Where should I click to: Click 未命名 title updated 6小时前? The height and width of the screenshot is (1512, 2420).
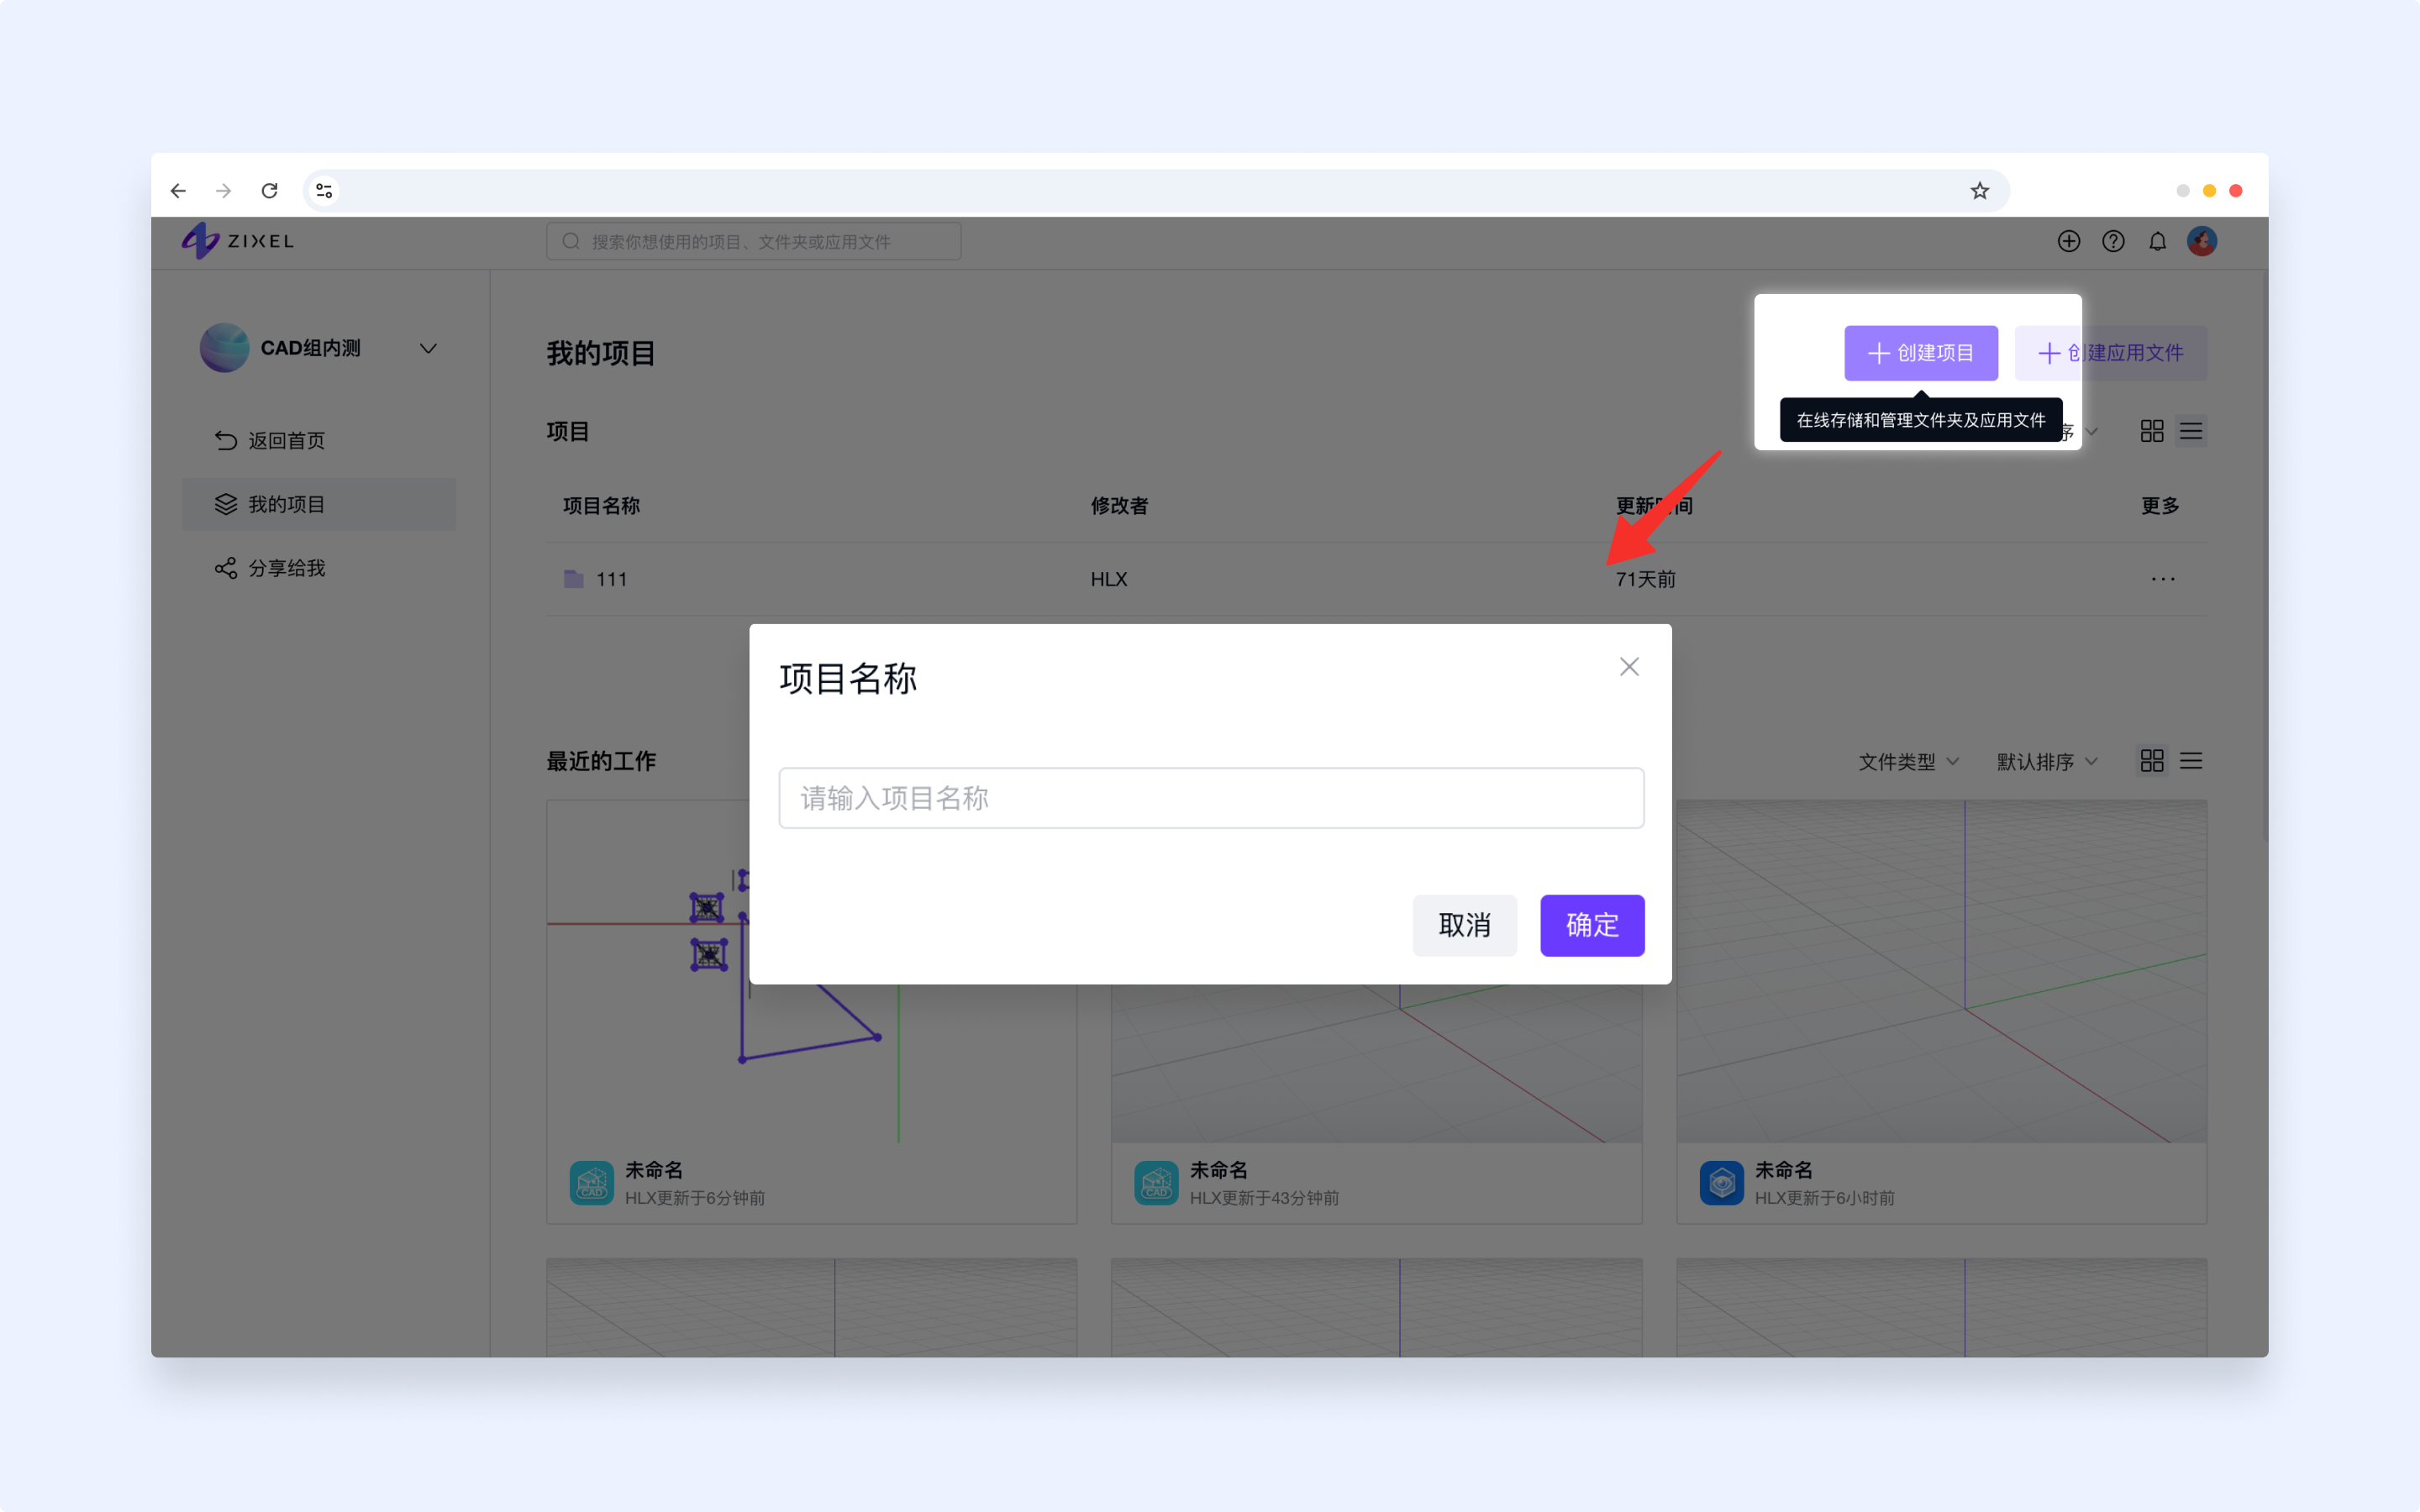tap(1783, 1170)
